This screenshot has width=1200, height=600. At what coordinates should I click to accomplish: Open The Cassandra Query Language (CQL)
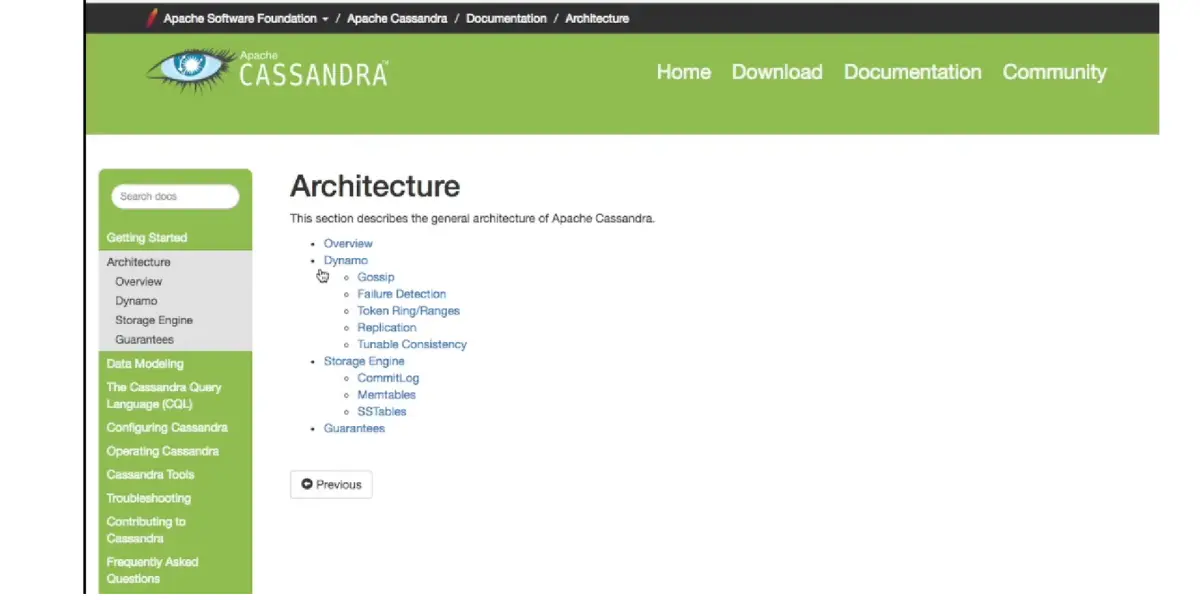(x=164, y=395)
